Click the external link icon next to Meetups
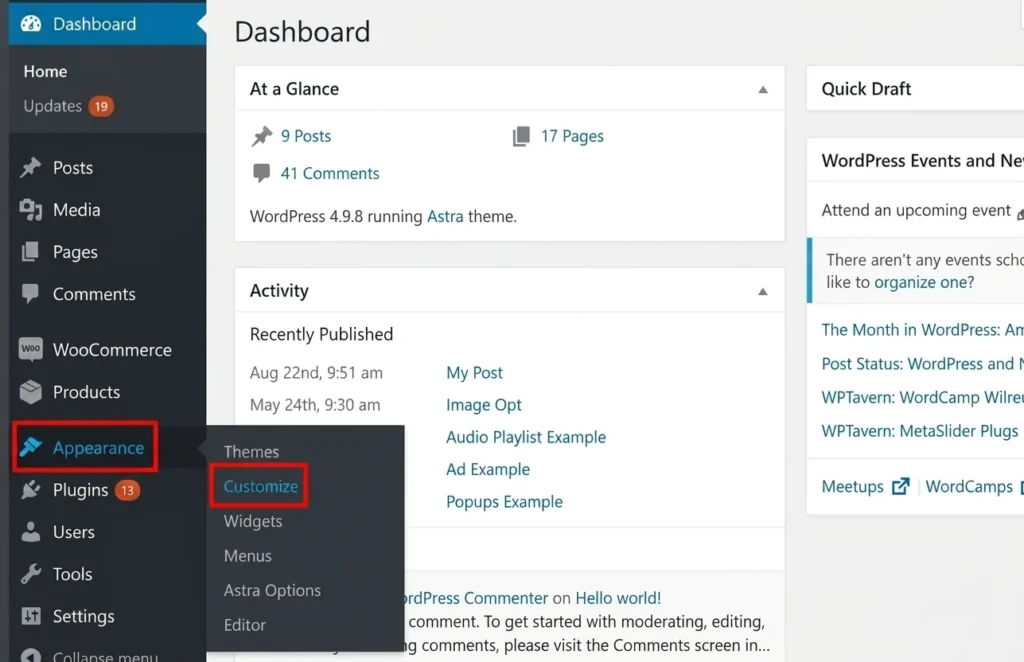 901,486
